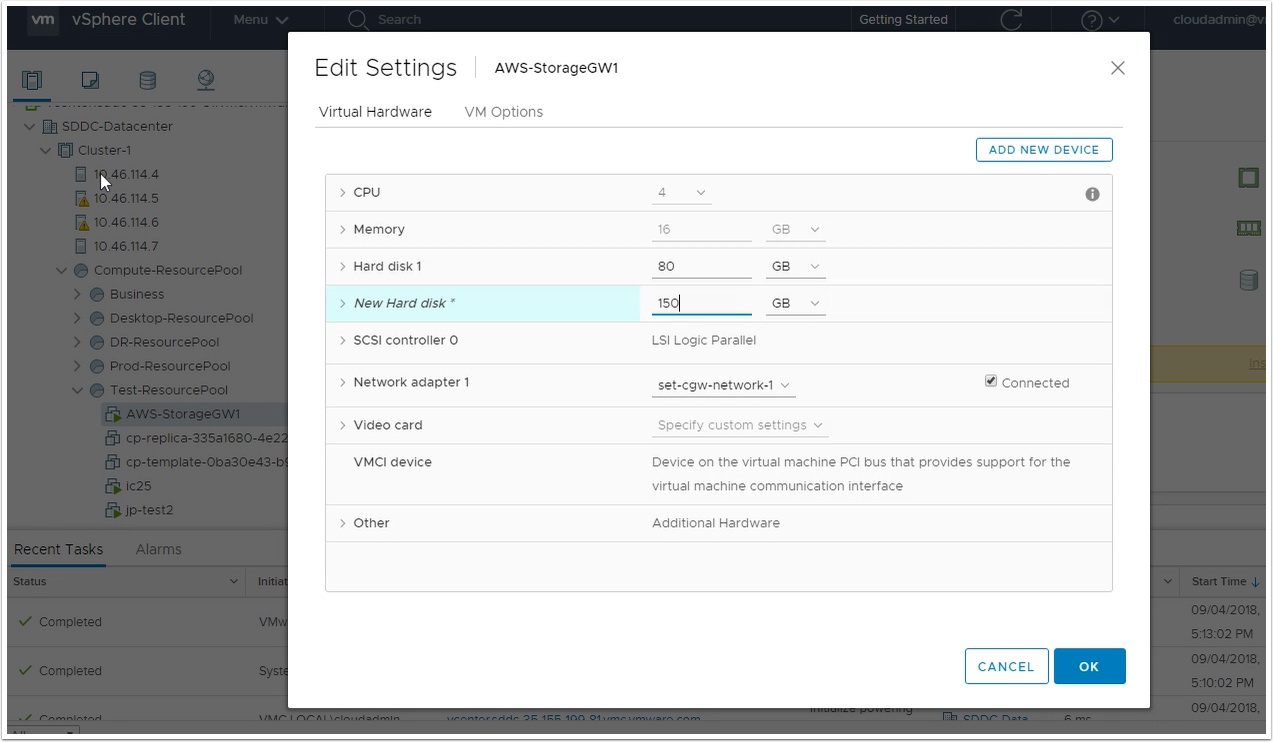
Task: Open the help question mark menu
Action: coord(1100,20)
